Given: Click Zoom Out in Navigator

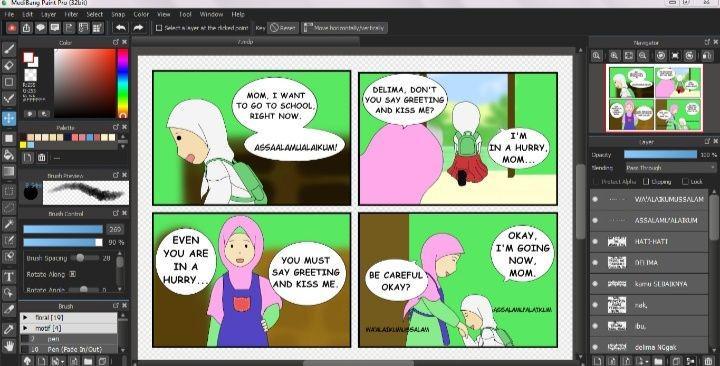Looking at the screenshot, I should pos(643,56).
